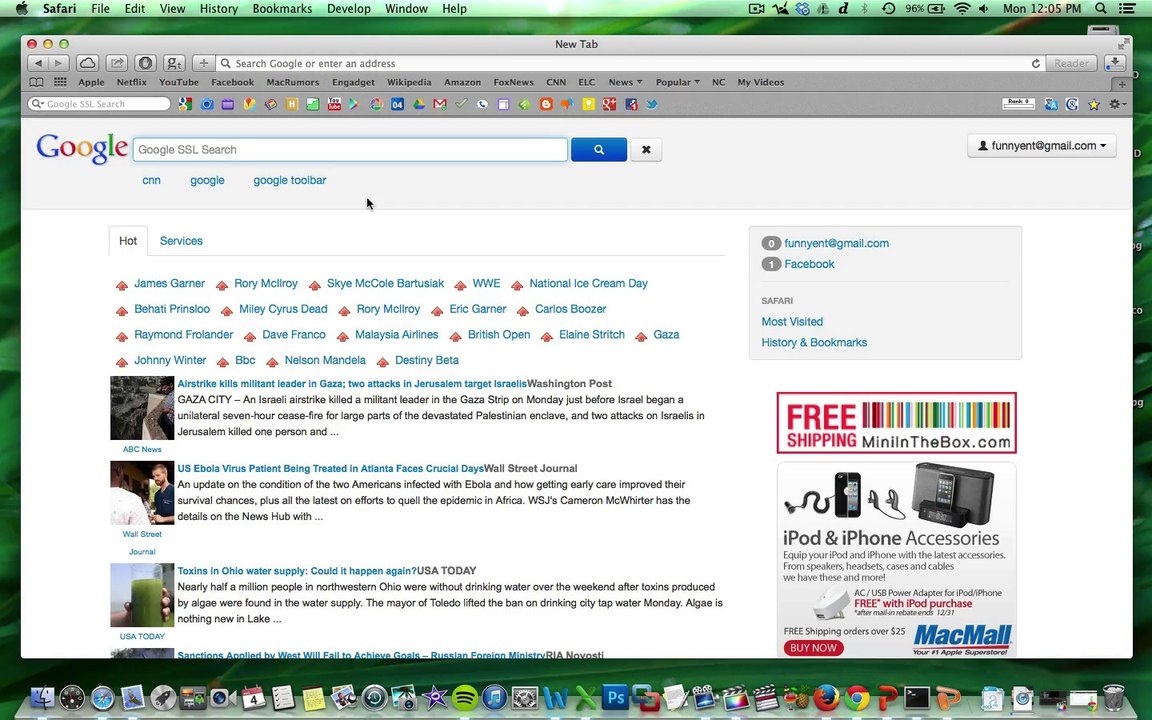Click the blue search magnifier button
Viewport: 1152px width, 720px height.
pyautogui.click(x=599, y=149)
